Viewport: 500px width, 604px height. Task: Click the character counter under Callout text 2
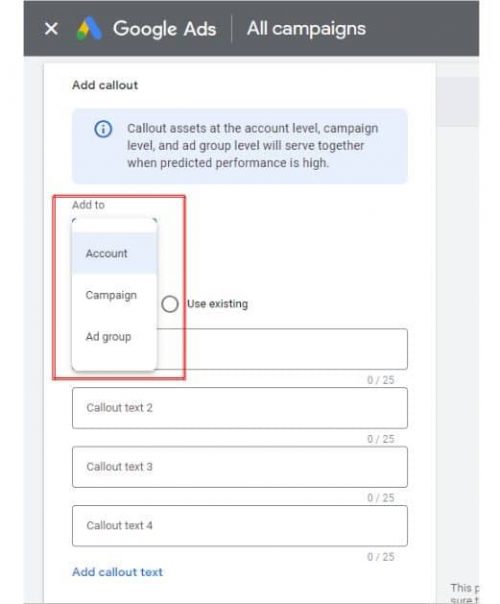click(x=381, y=439)
